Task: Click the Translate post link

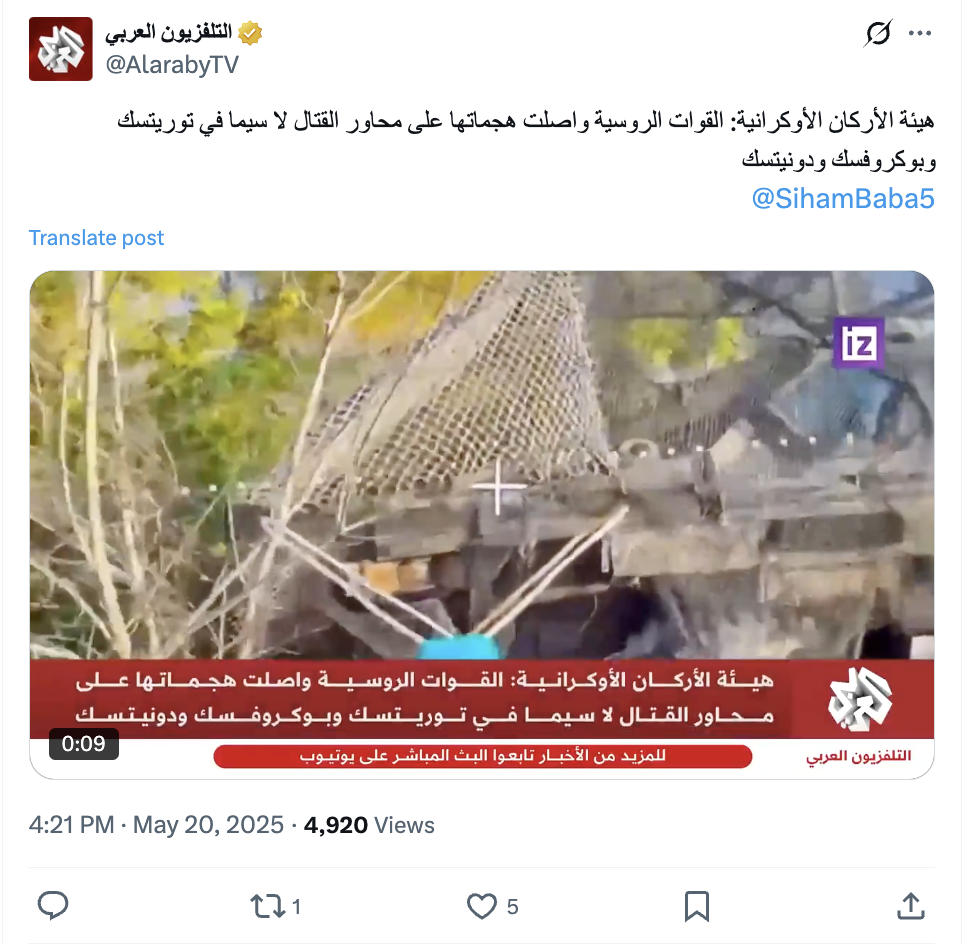Action: pos(97,238)
